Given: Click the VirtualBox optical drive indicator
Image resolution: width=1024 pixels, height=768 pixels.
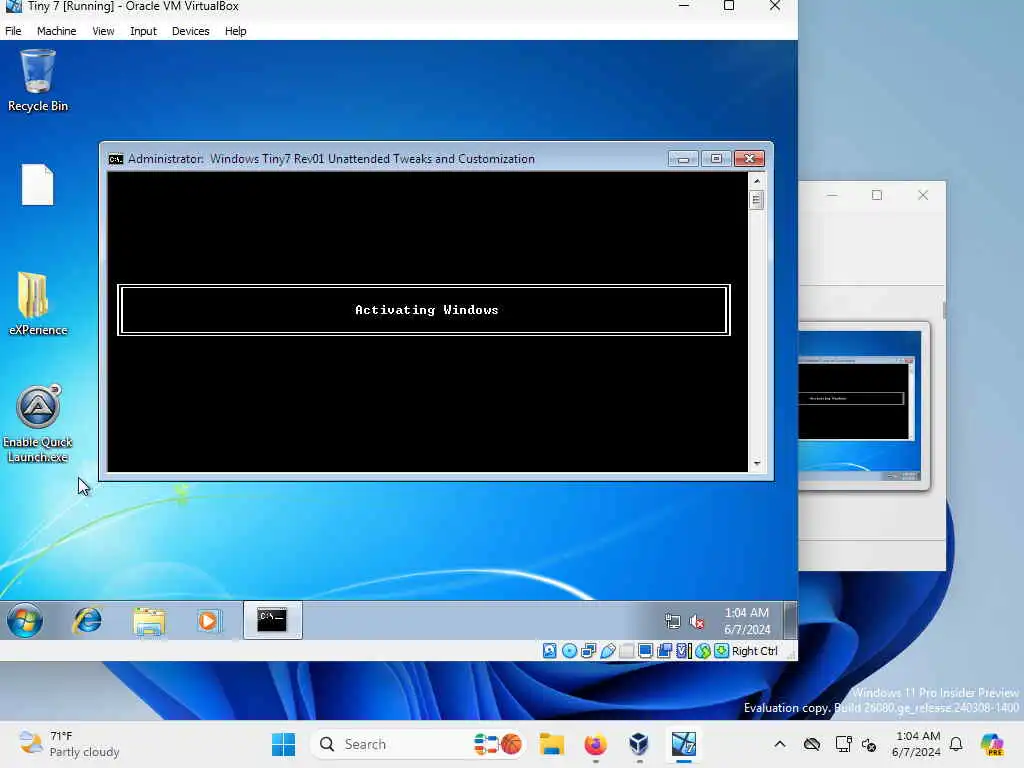Looking at the screenshot, I should [569, 651].
